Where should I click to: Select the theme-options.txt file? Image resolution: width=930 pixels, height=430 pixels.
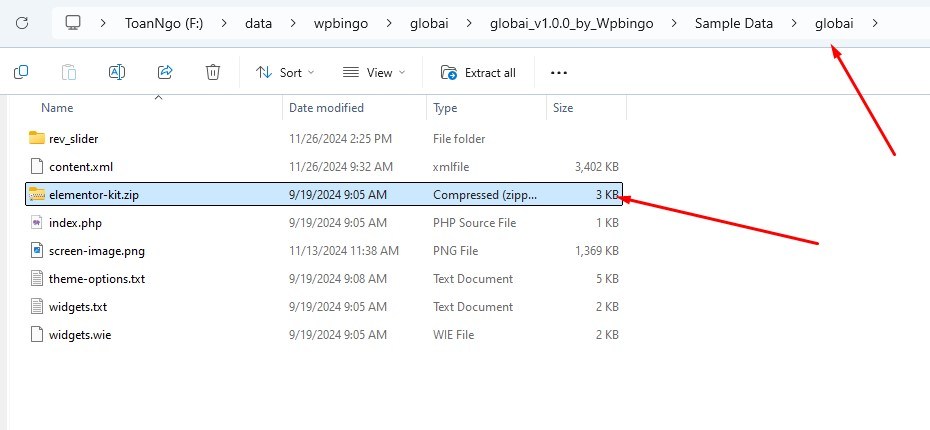97,278
